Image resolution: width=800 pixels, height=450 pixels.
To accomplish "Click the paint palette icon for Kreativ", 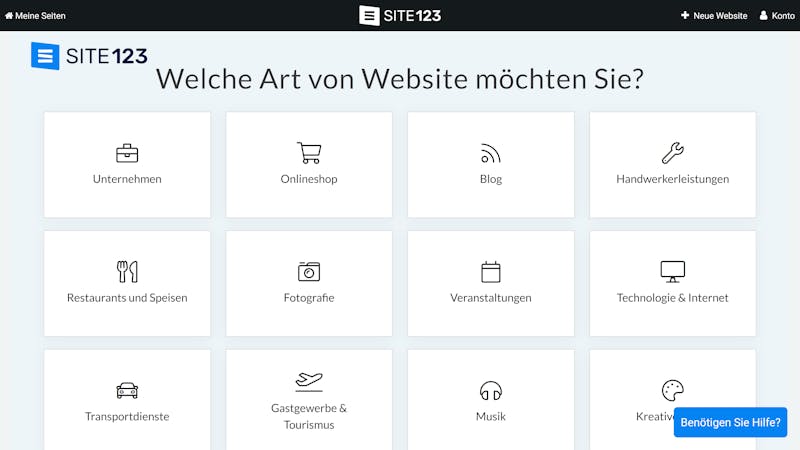I will pyautogui.click(x=672, y=390).
